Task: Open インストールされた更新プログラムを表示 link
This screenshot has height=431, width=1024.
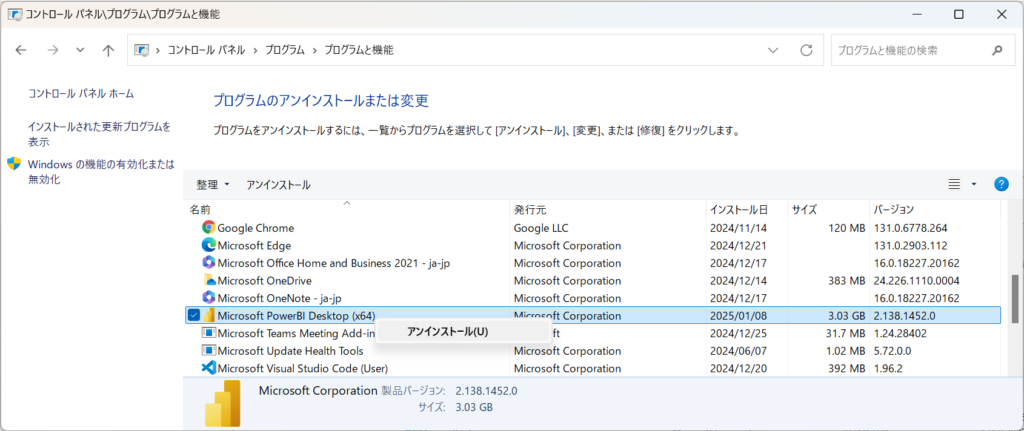Action: click(99, 134)
